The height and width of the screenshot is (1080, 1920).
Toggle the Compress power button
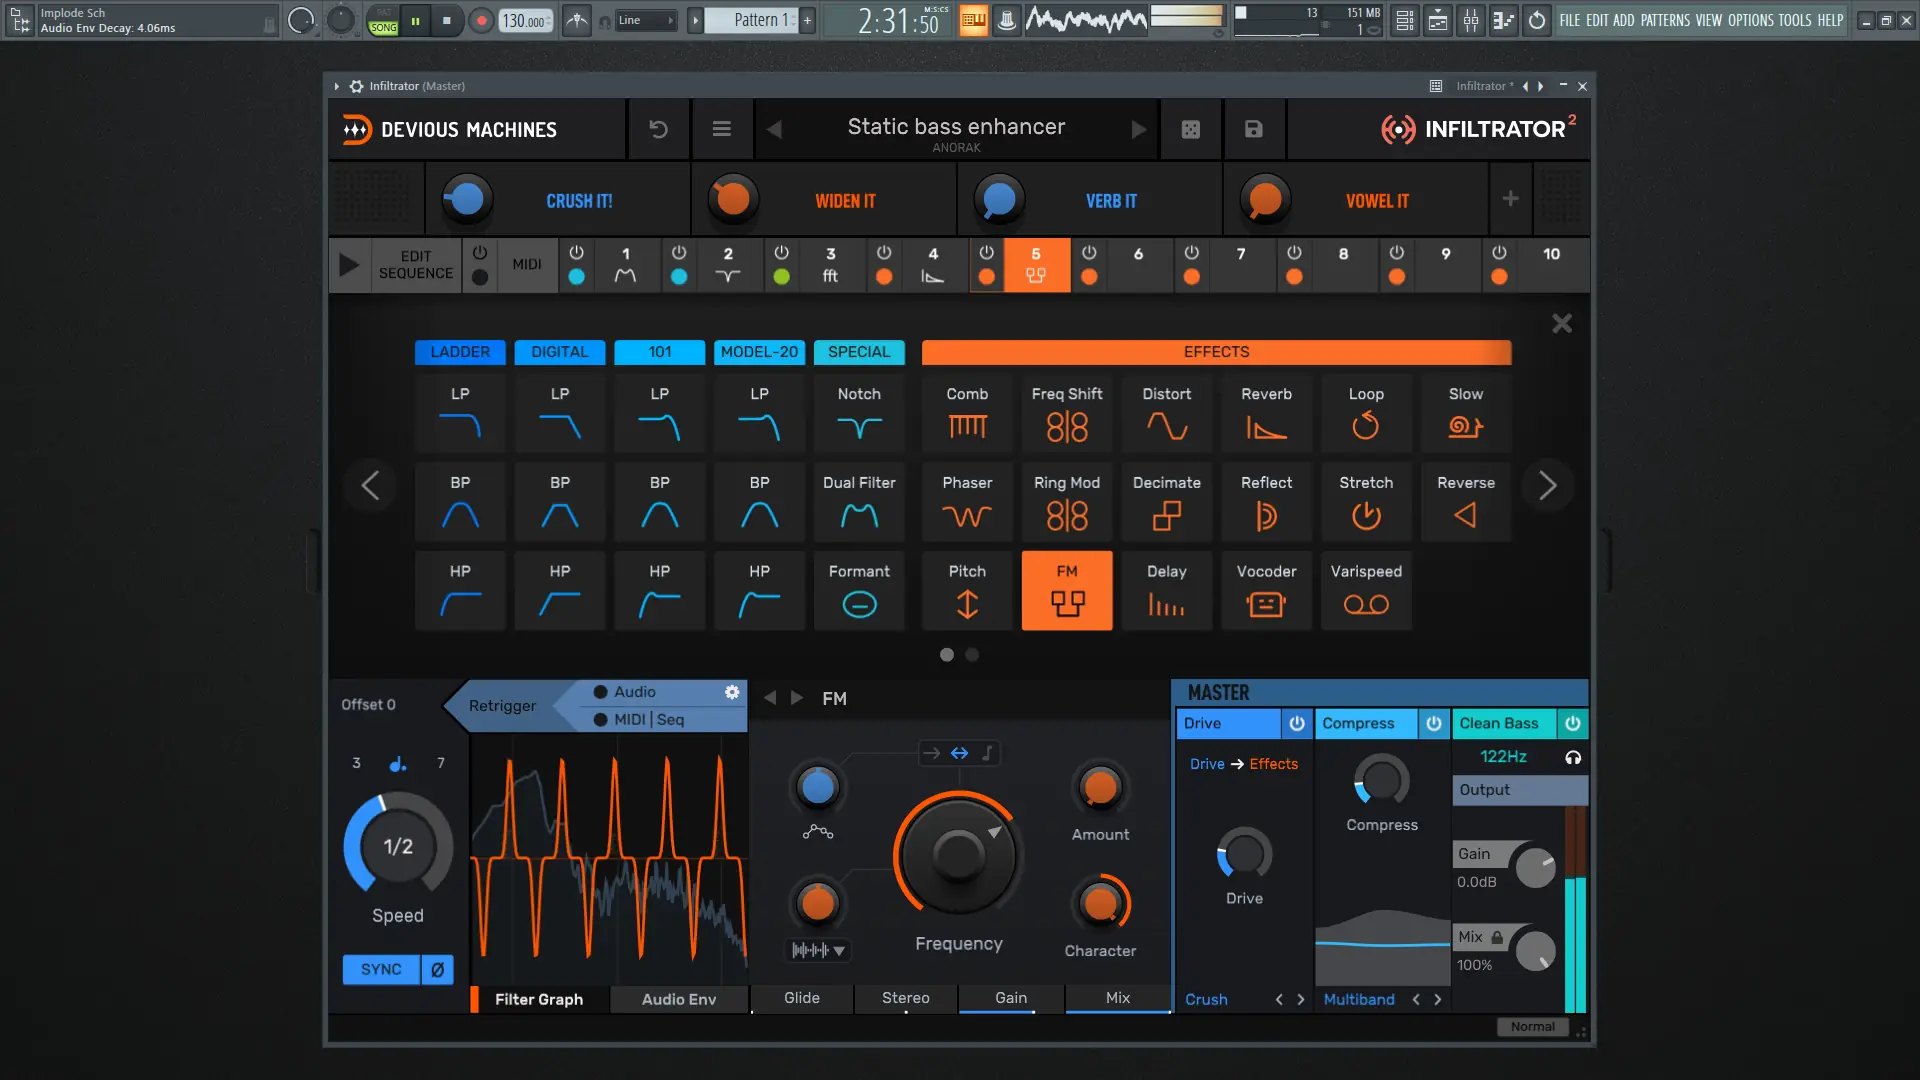(1433, 723)
